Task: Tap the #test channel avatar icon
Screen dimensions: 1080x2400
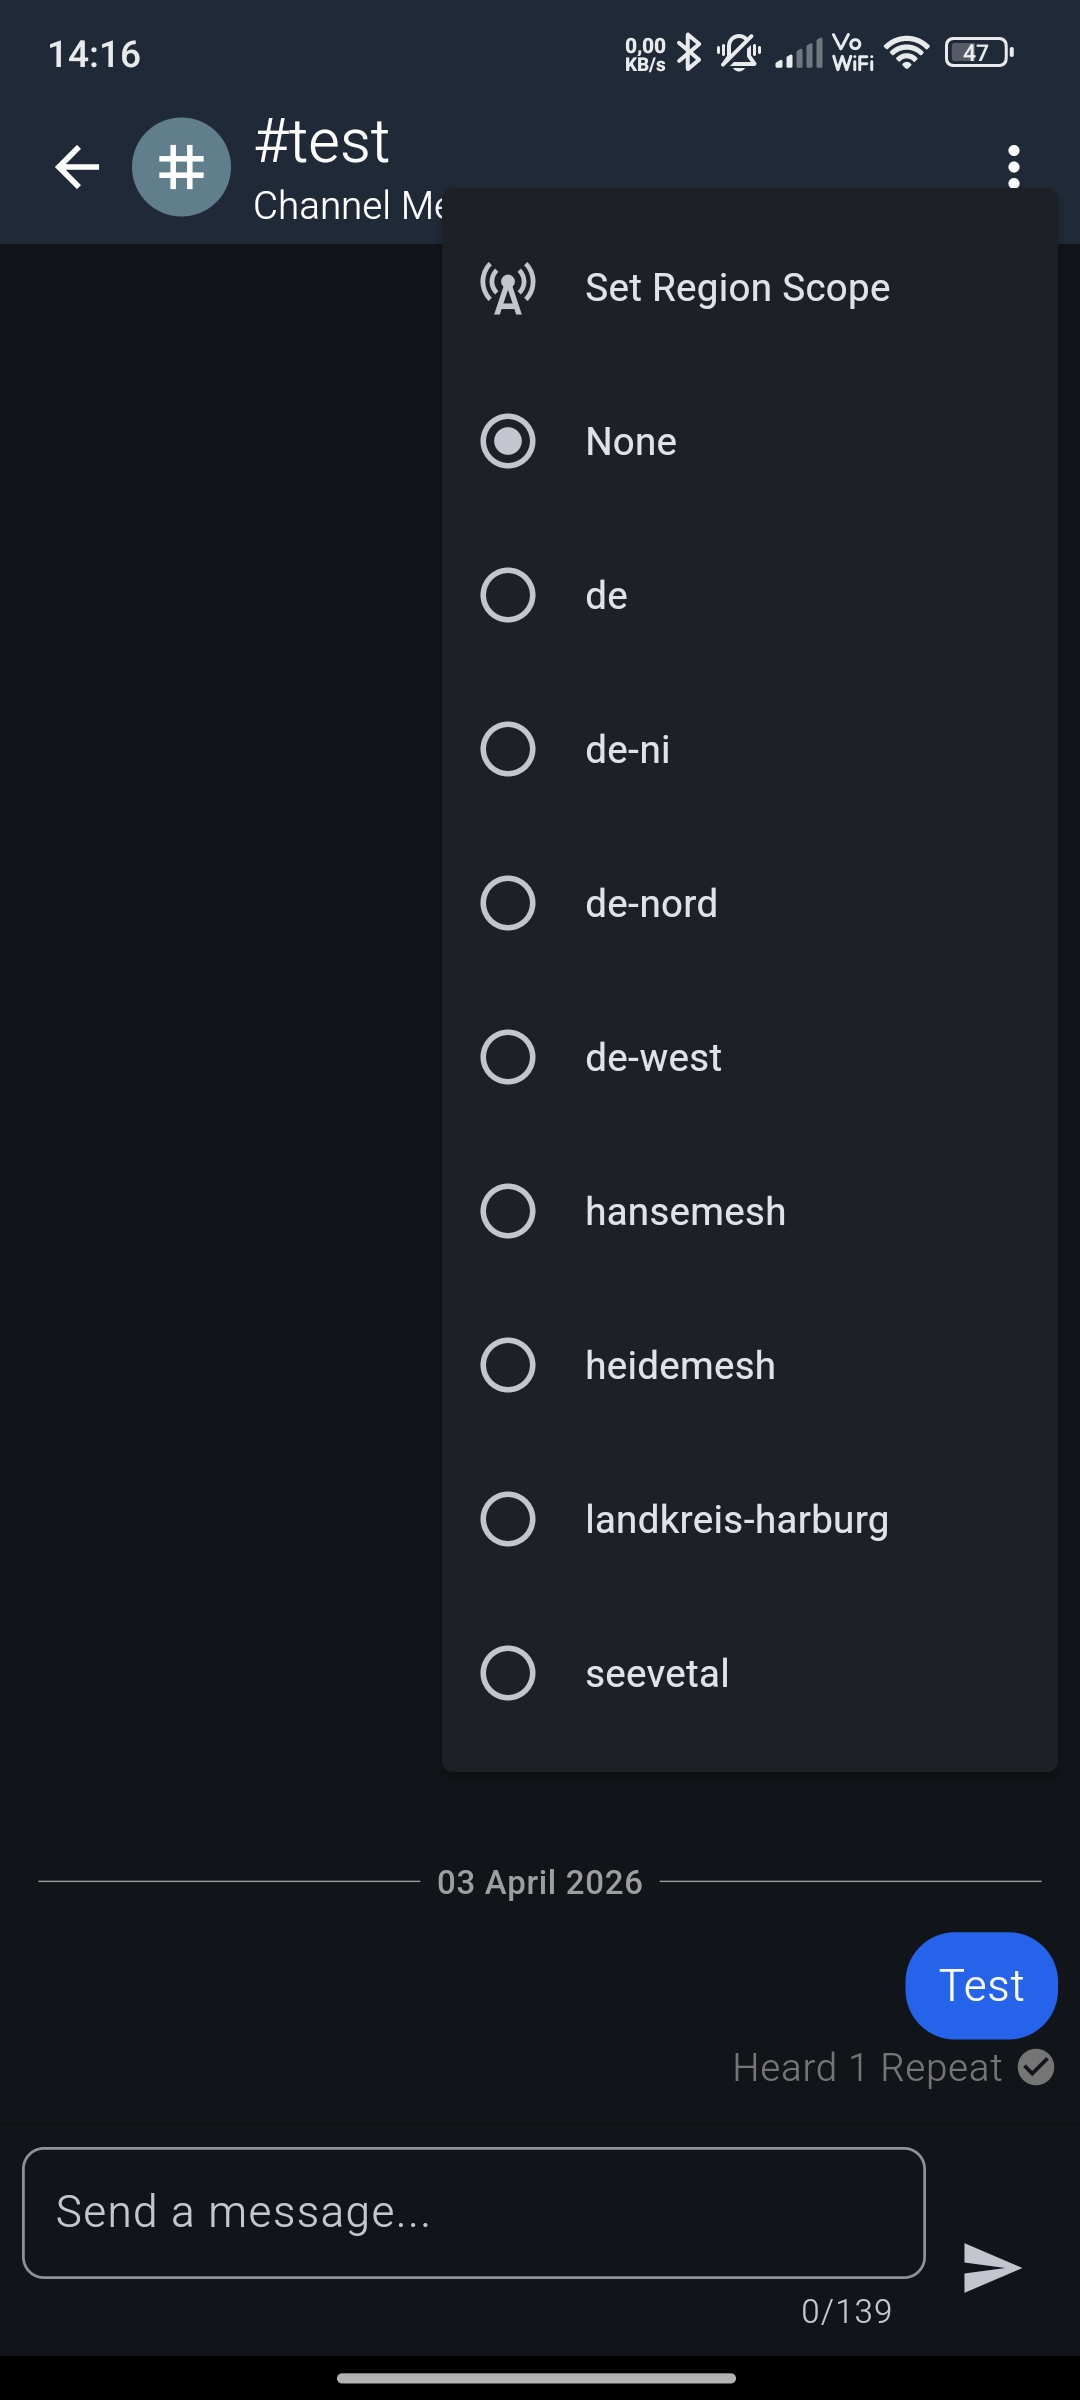Action: tap(181, 167)
